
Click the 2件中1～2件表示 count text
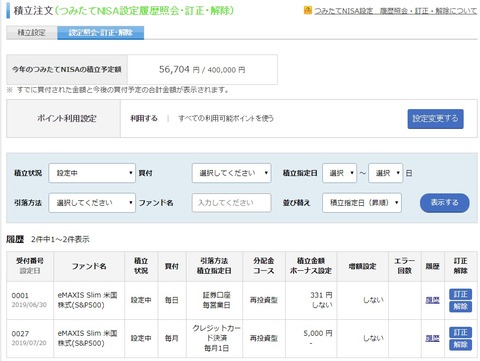pos(60,239)
